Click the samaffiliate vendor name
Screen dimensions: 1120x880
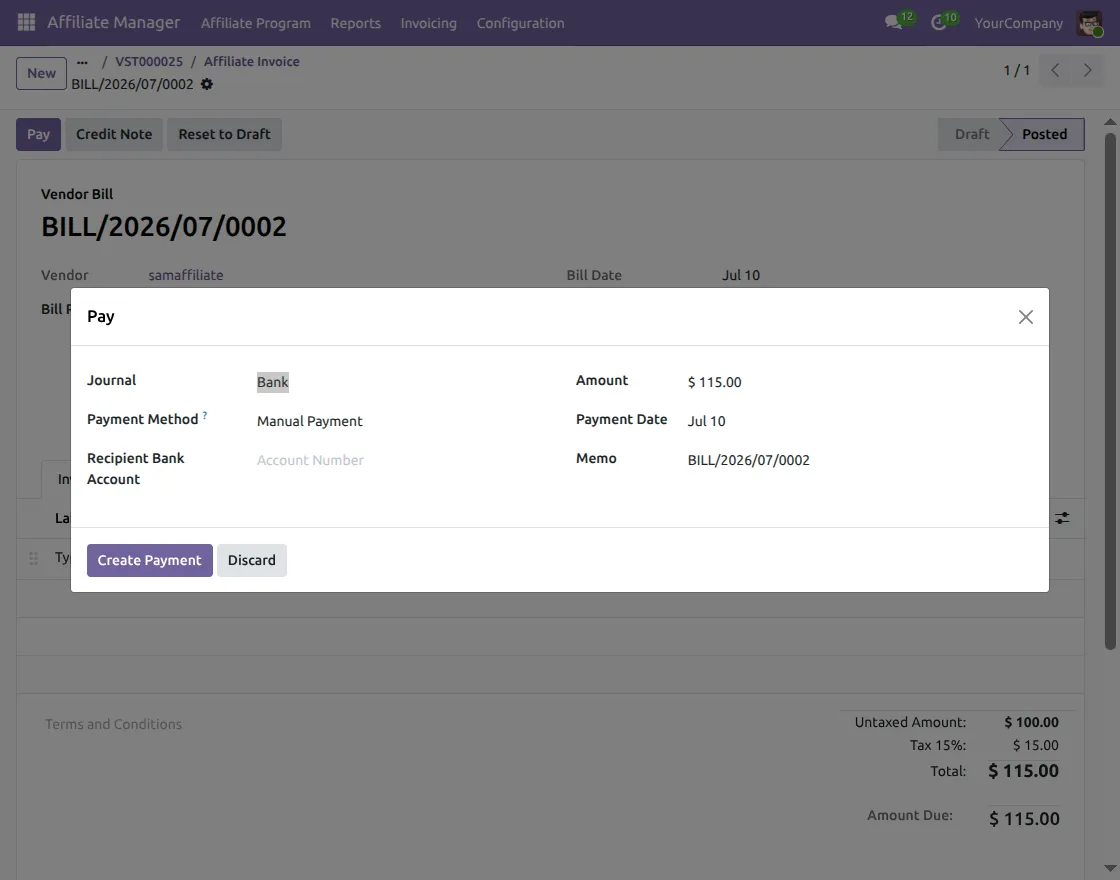tap(186, 275)
